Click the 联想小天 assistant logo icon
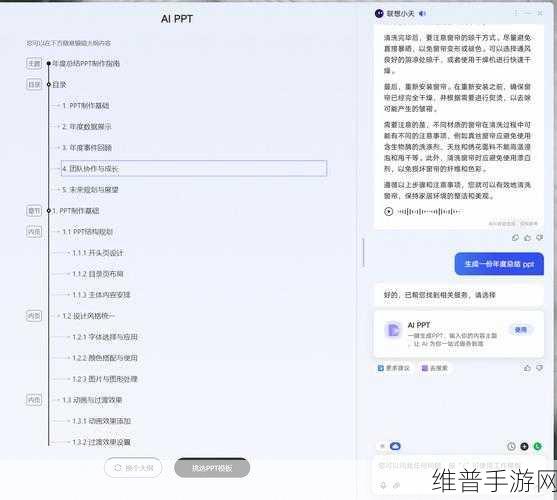Image resolution: width=557 pixels, height=500 pixels. click(x=379, y=13)
